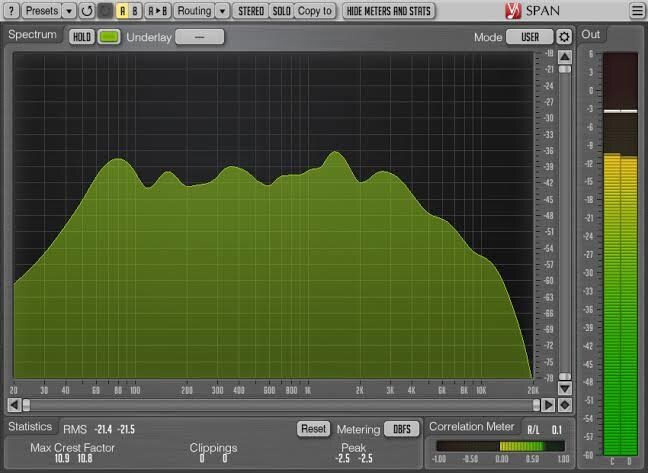Open the Metering DBFS selector
Screen dimensions: 648x473
402,429
